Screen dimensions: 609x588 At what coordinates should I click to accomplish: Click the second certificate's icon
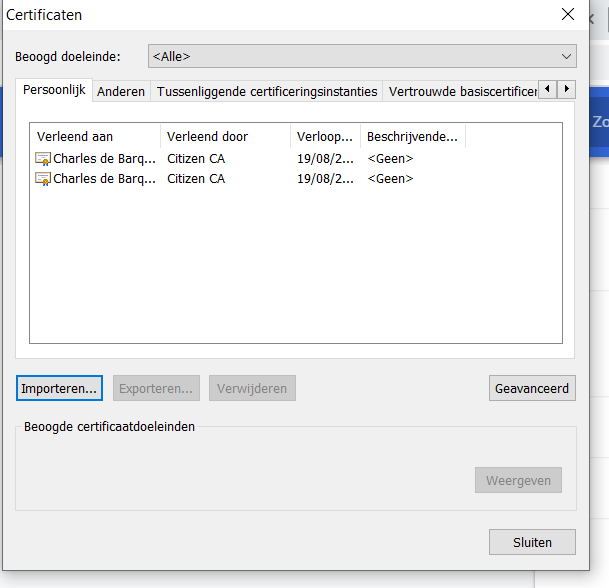43,179
